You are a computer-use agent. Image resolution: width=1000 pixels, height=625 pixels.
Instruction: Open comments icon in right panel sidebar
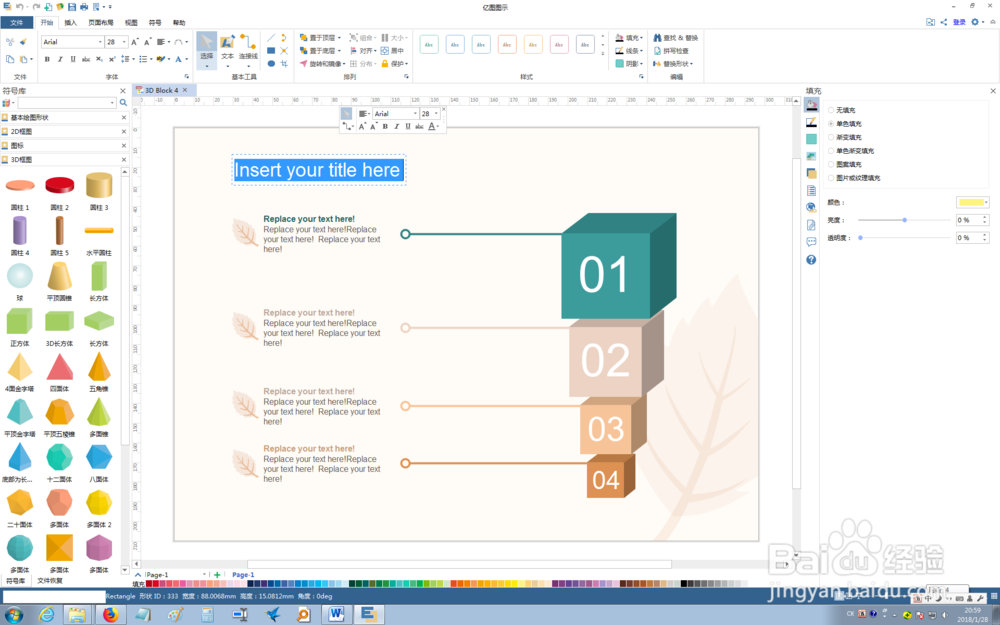click(x=811, y=242)
